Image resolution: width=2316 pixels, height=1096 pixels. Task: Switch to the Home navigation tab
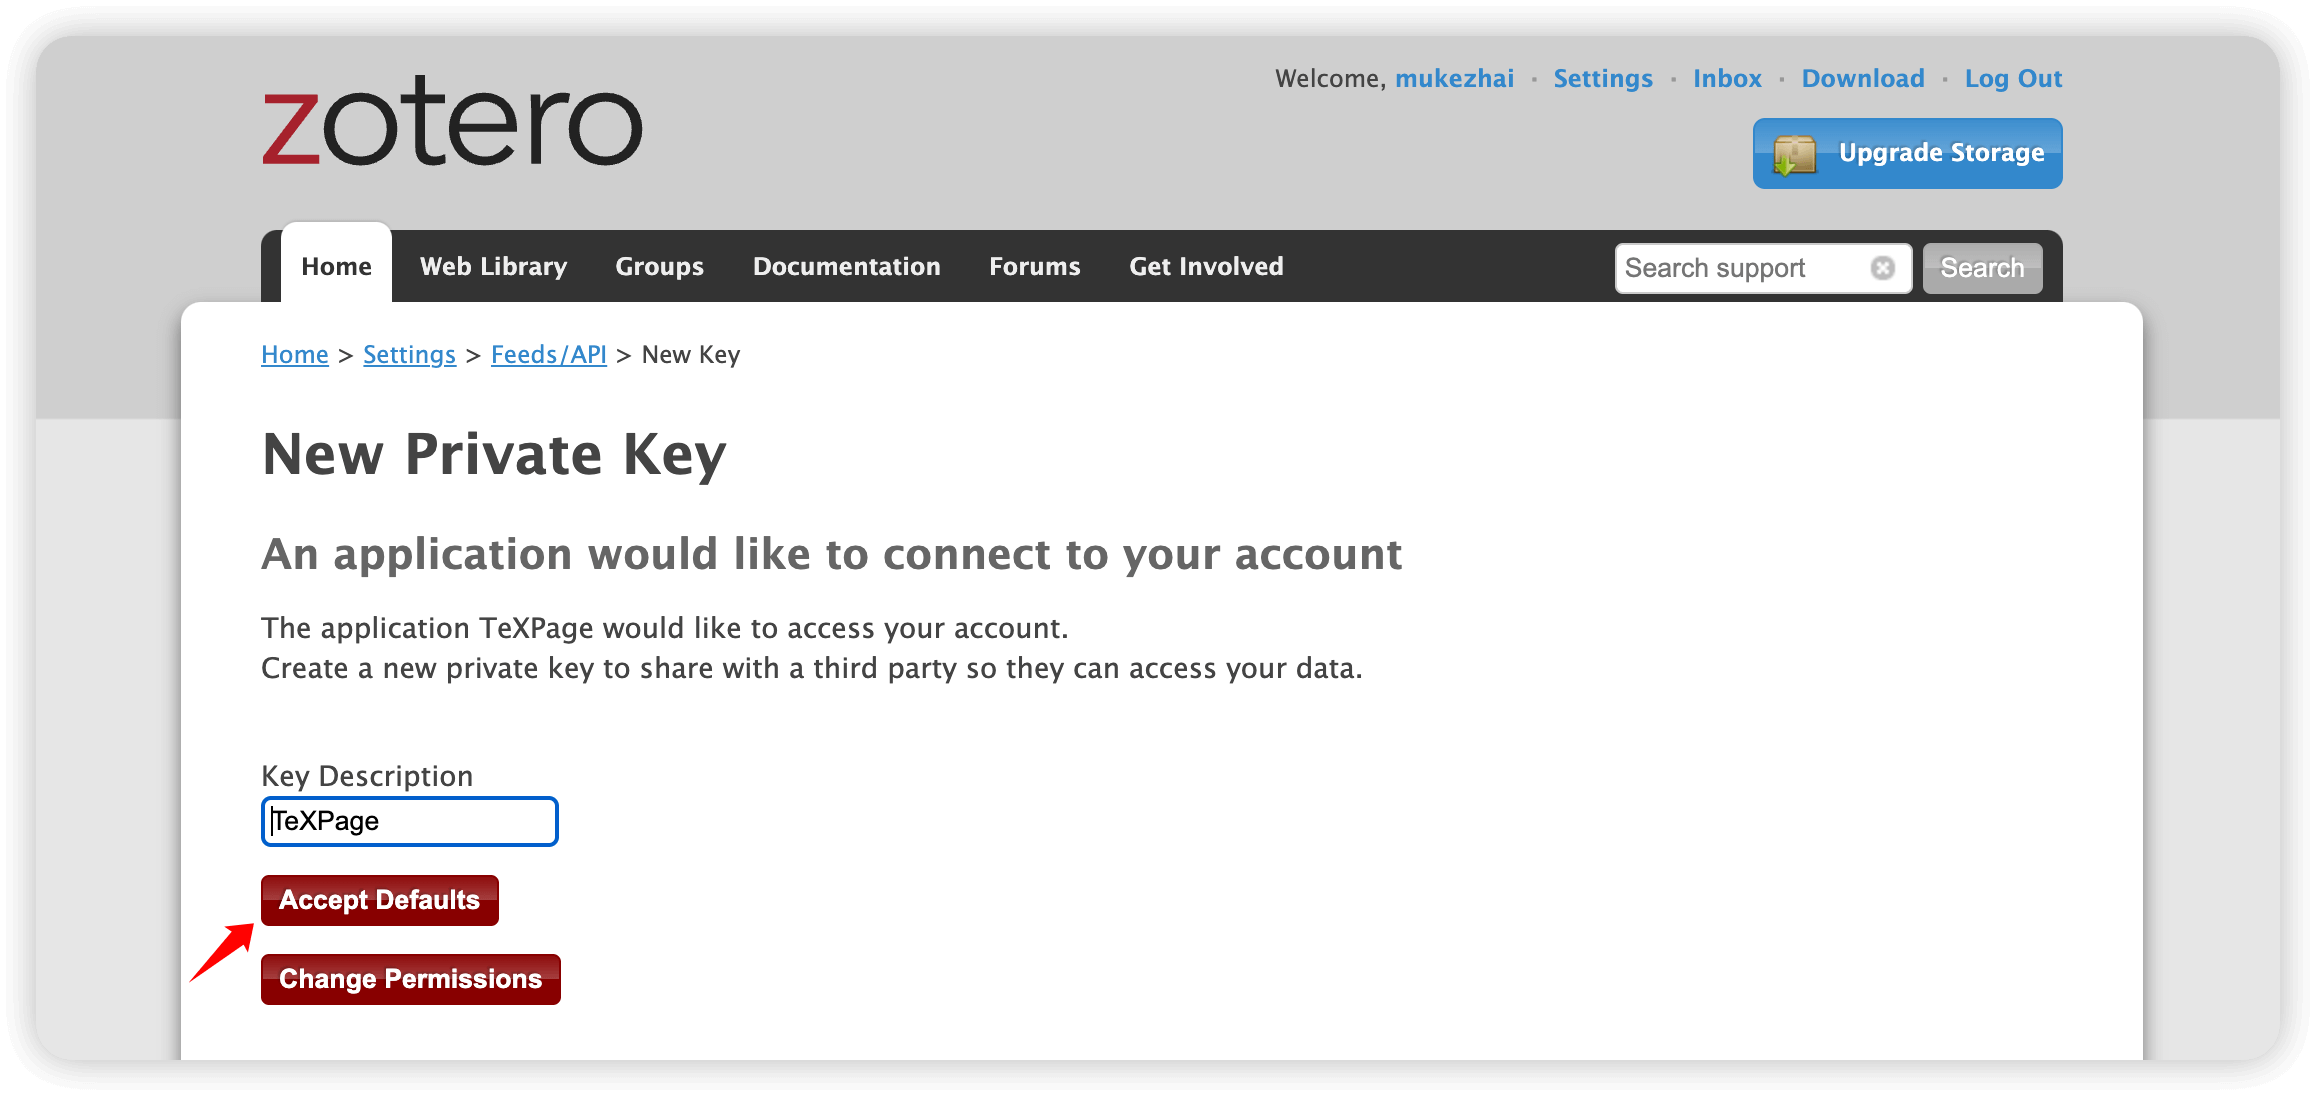(335, 265)
